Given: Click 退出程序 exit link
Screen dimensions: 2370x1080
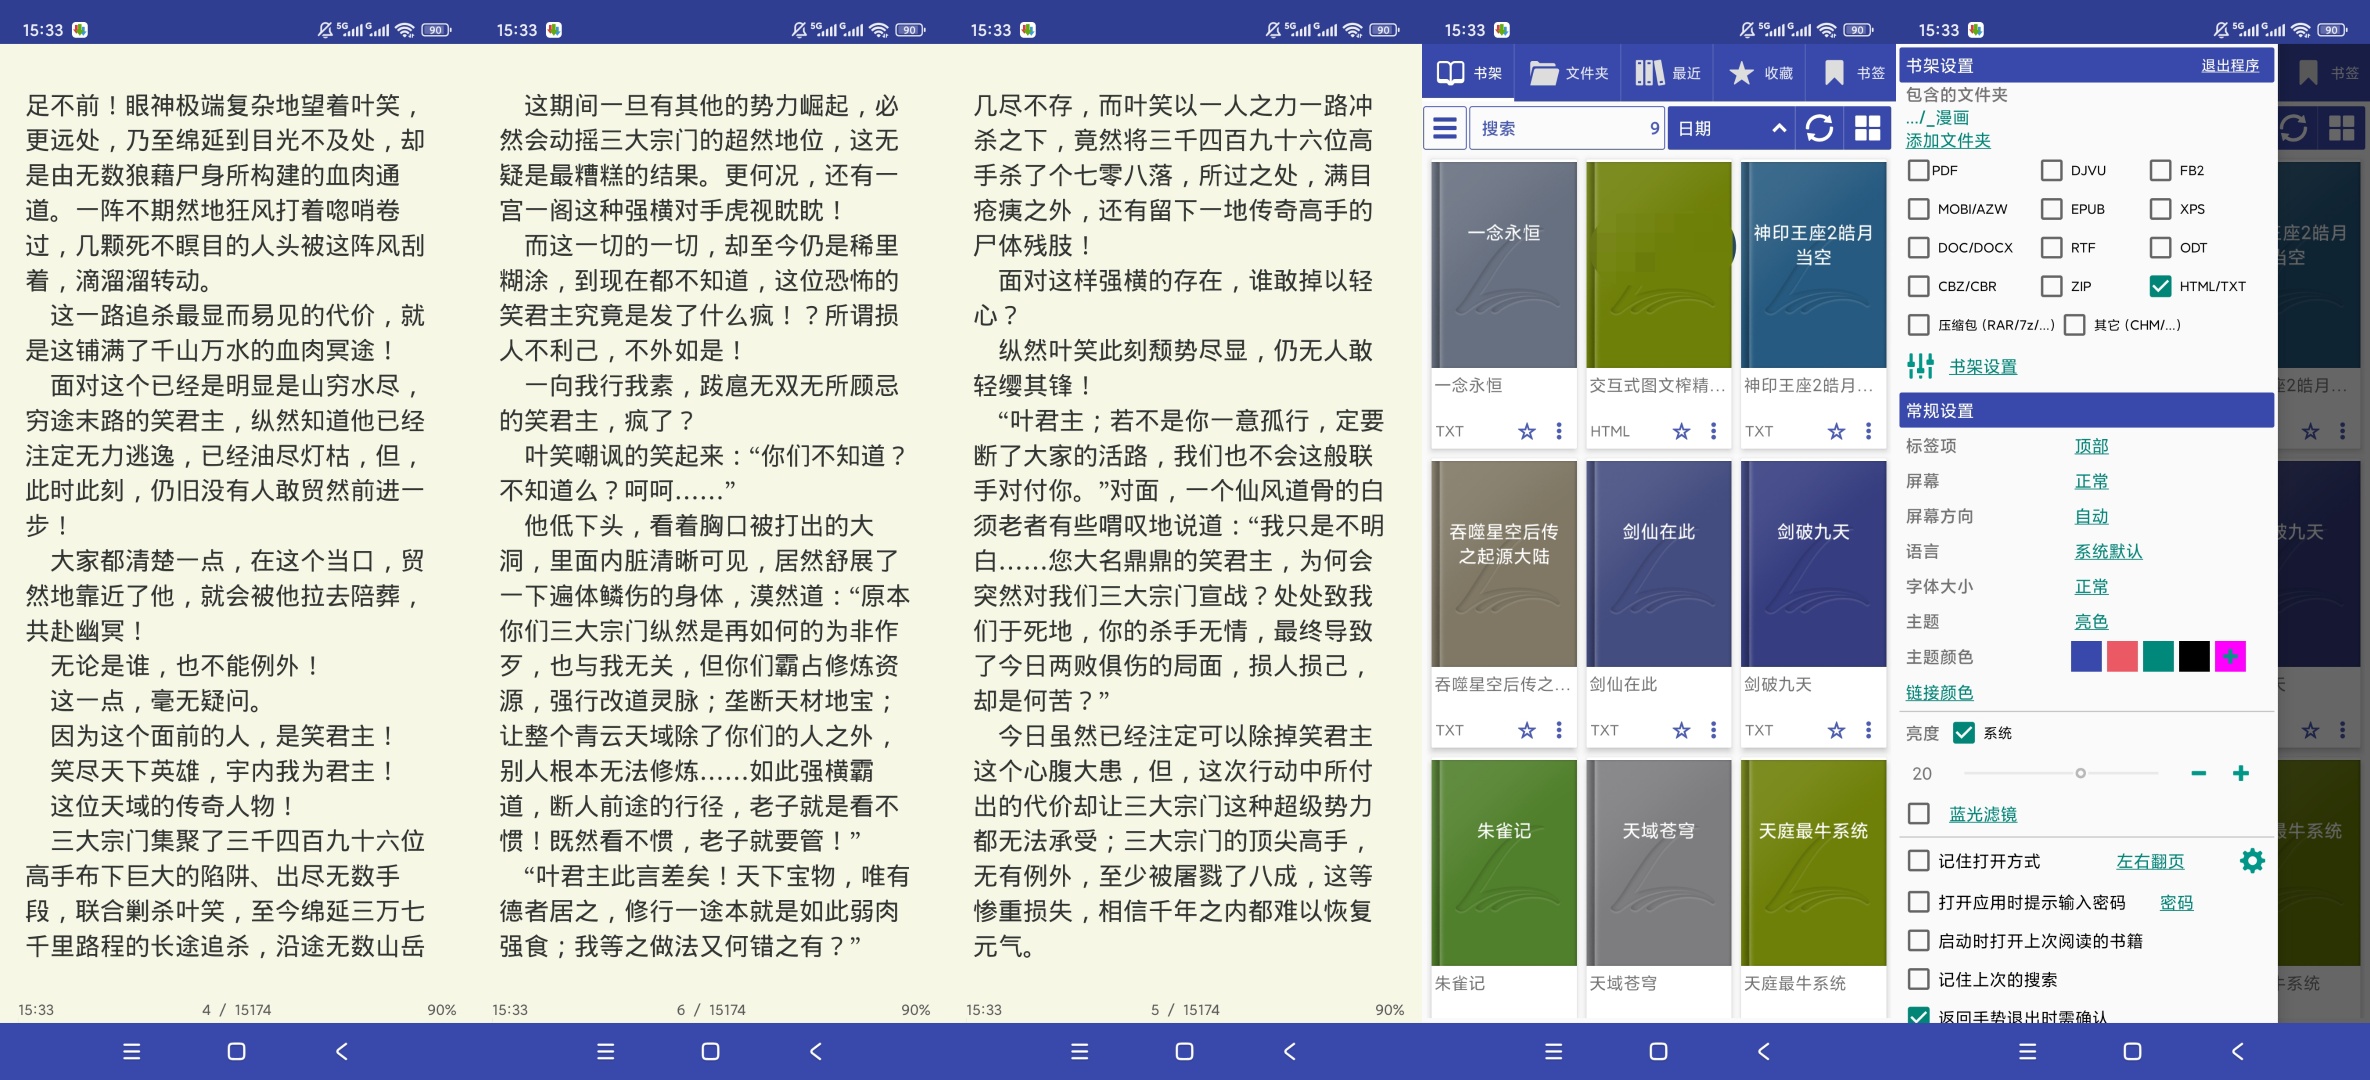Looking at the screenshot, I should pos(2230,65).
